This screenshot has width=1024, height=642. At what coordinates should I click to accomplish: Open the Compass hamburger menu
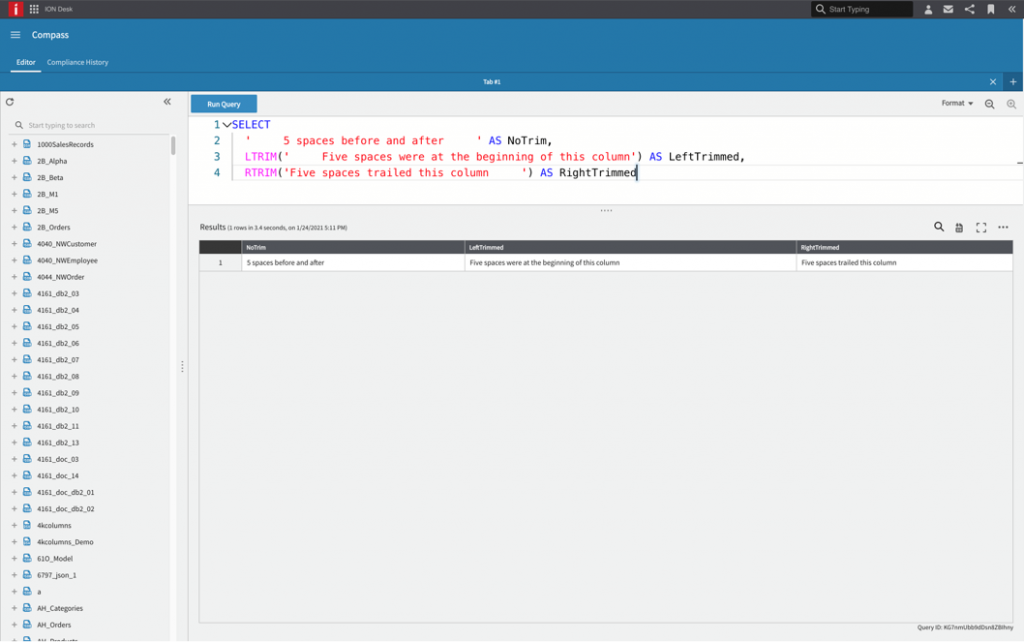coord(15,35)
